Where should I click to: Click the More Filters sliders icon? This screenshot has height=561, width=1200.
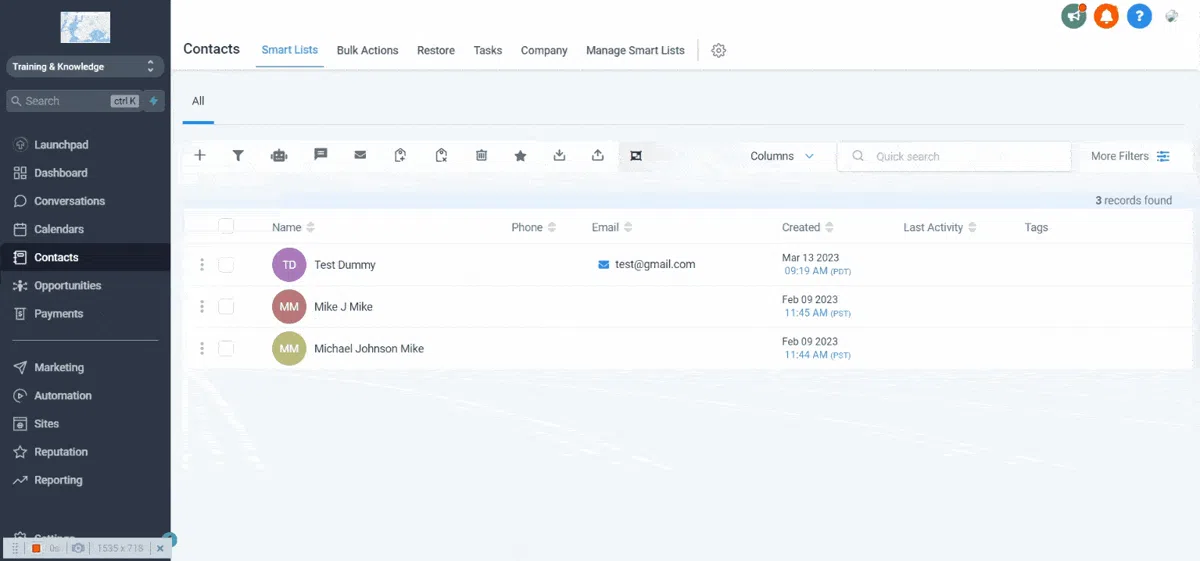tap(1163, 156)
